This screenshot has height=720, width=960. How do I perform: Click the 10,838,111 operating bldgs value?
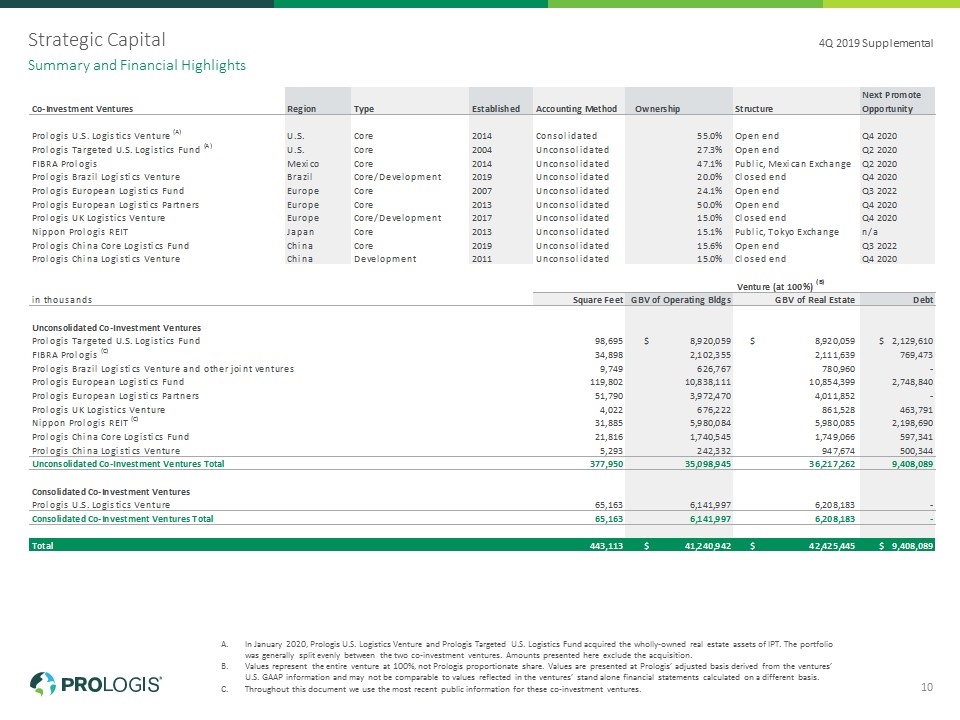707,382
